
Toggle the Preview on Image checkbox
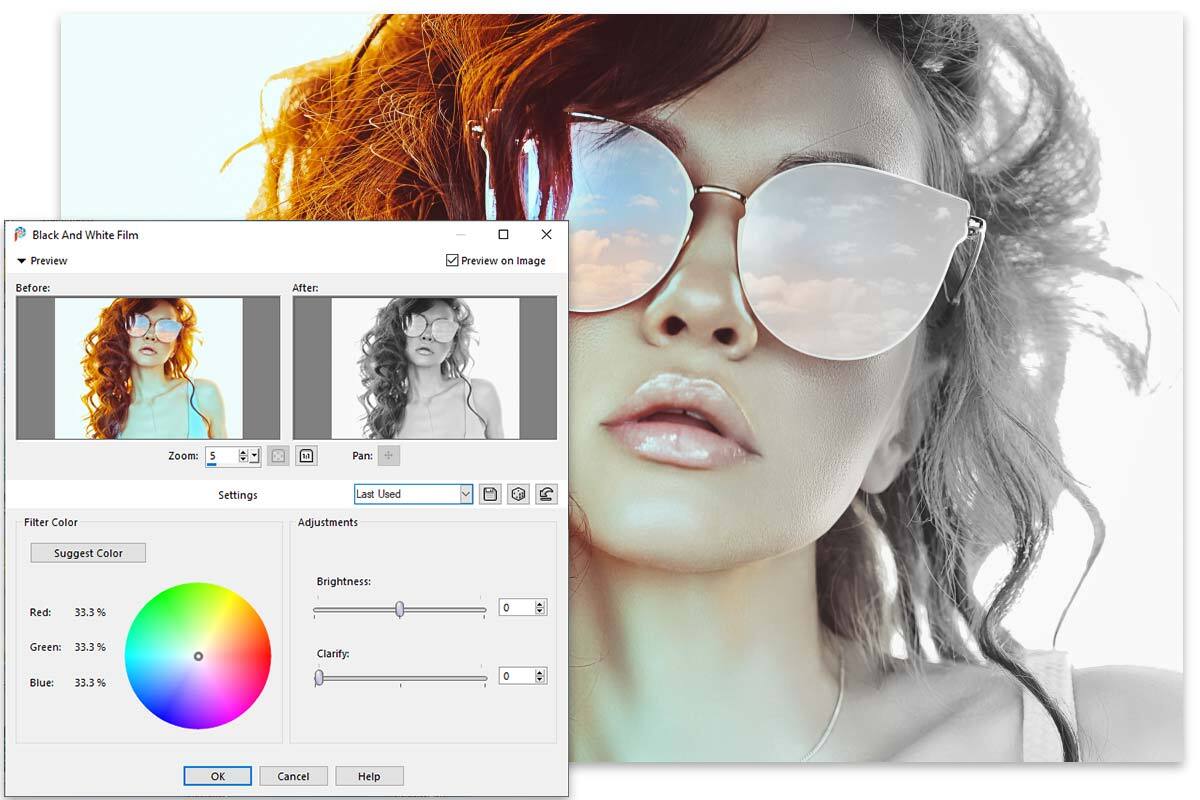tap(451, 260)
